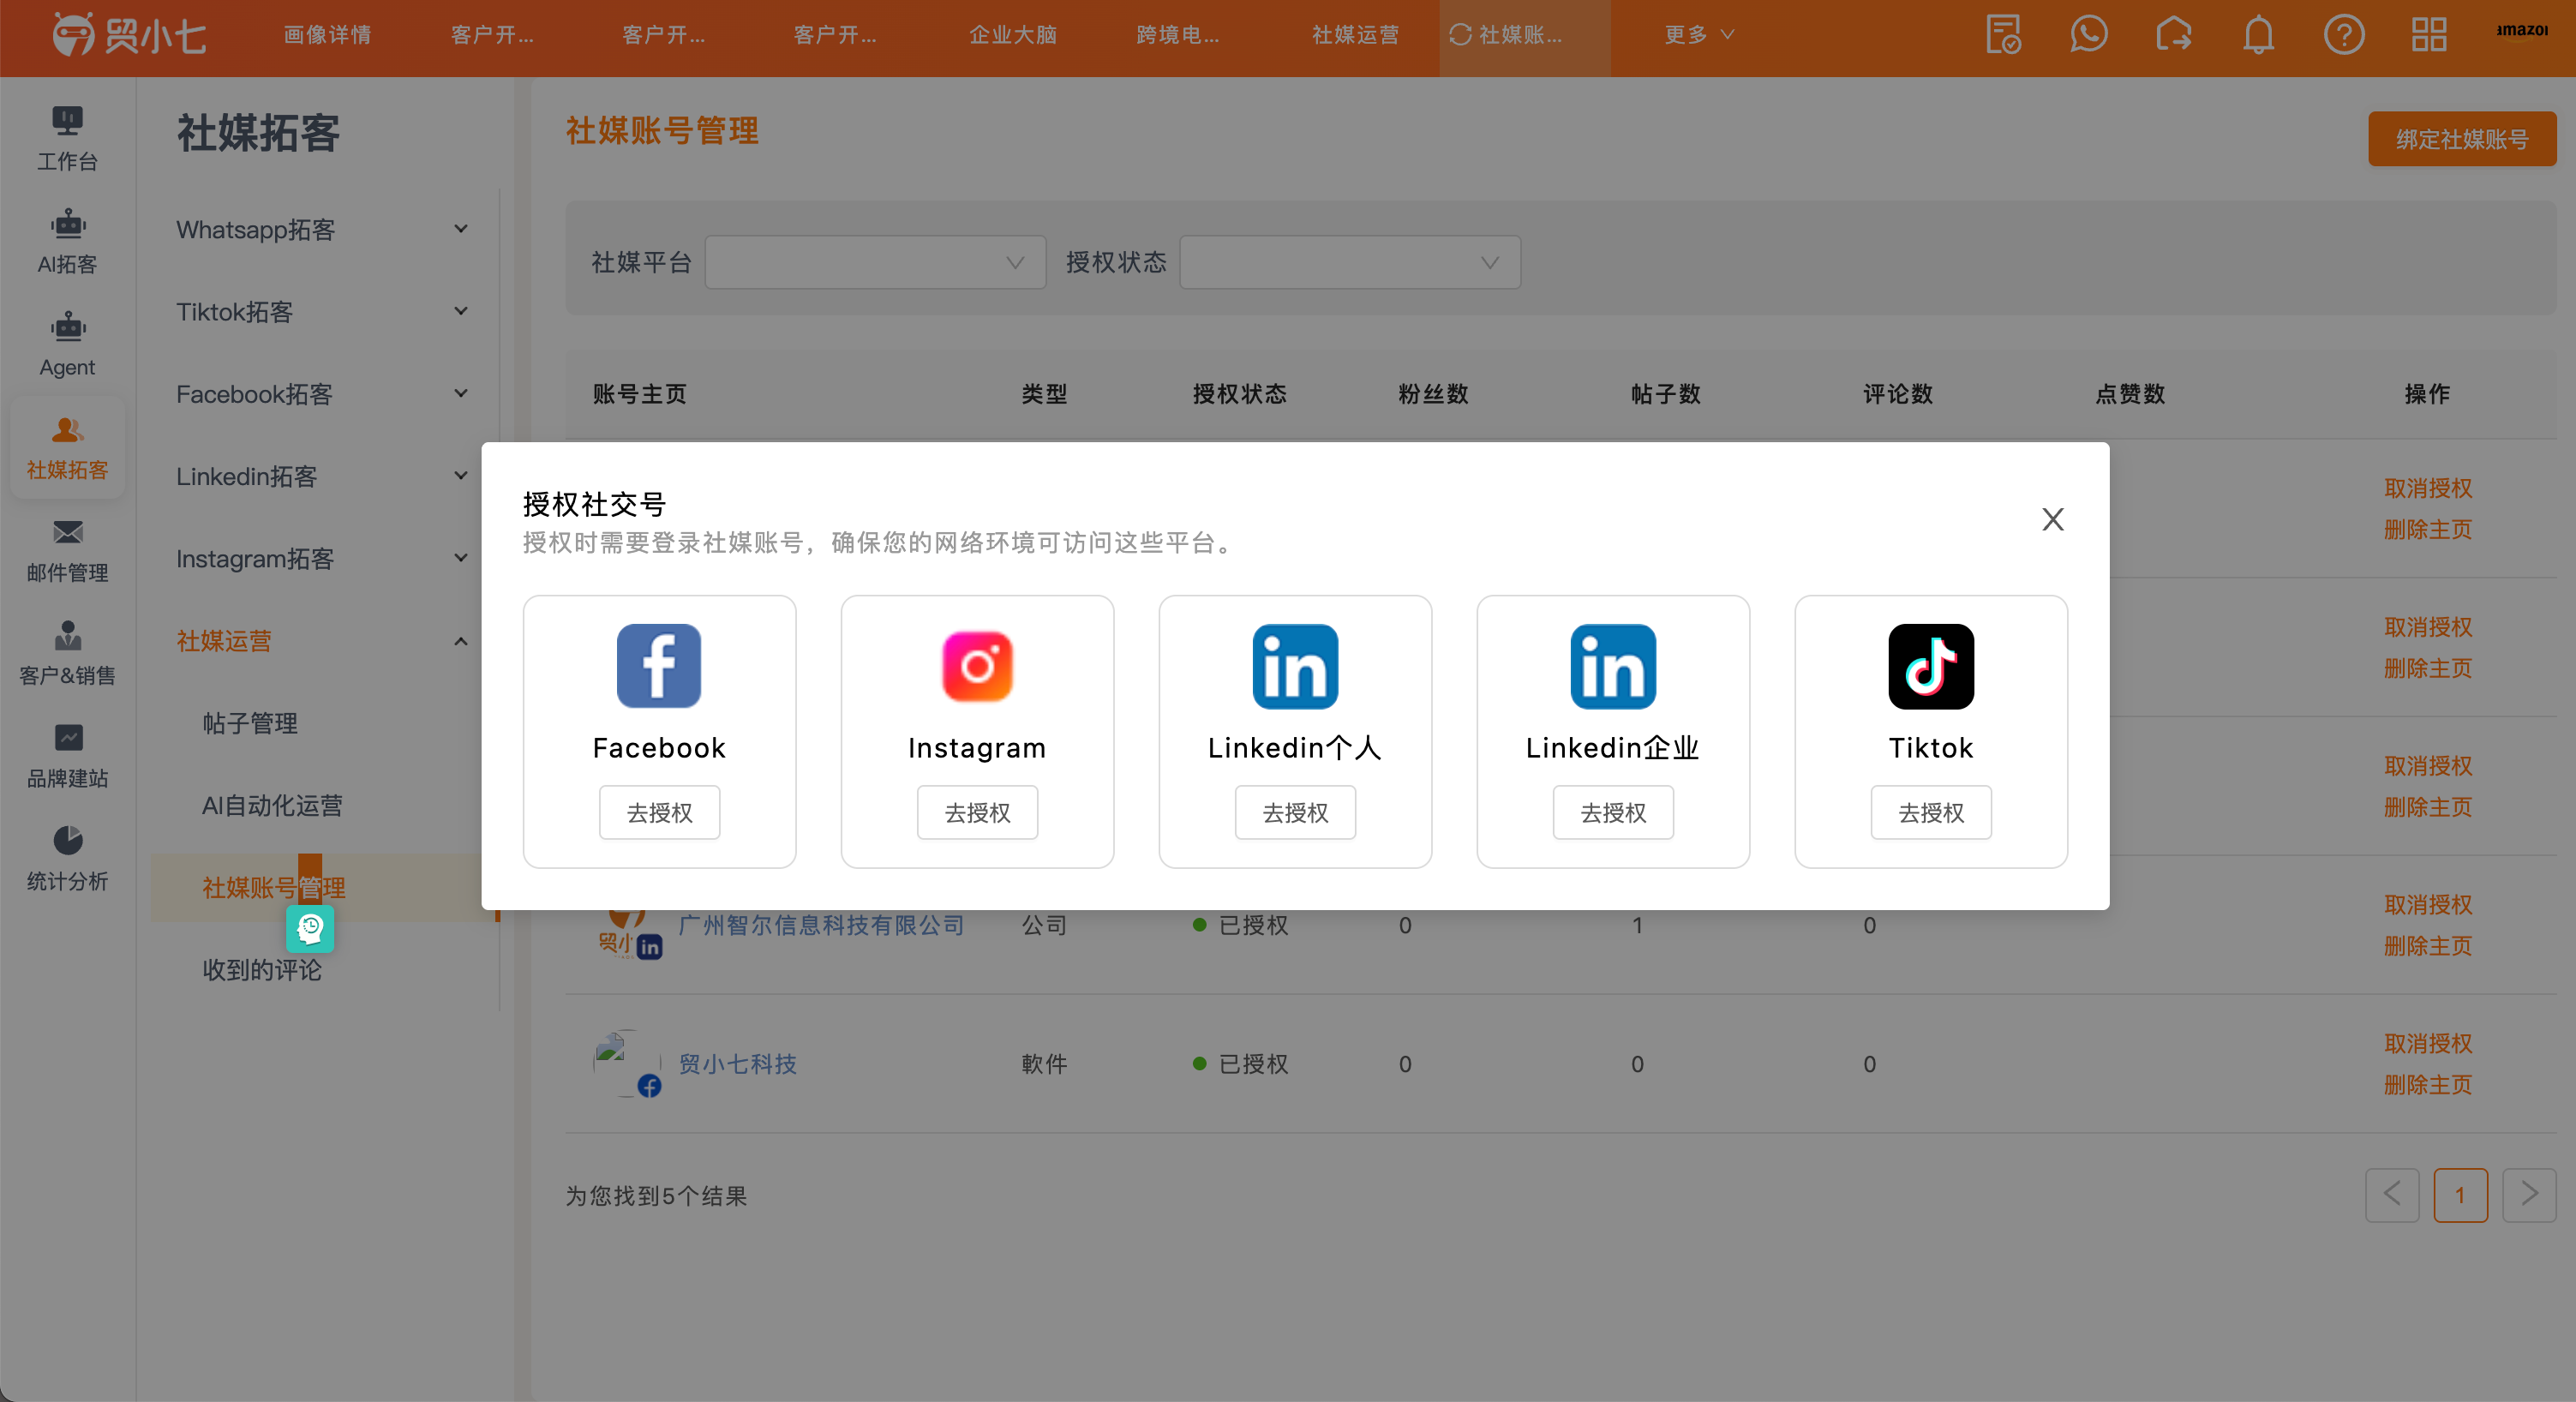Open the 社媒平台 dropdown

pyautogui.click(x=875, y=262)
